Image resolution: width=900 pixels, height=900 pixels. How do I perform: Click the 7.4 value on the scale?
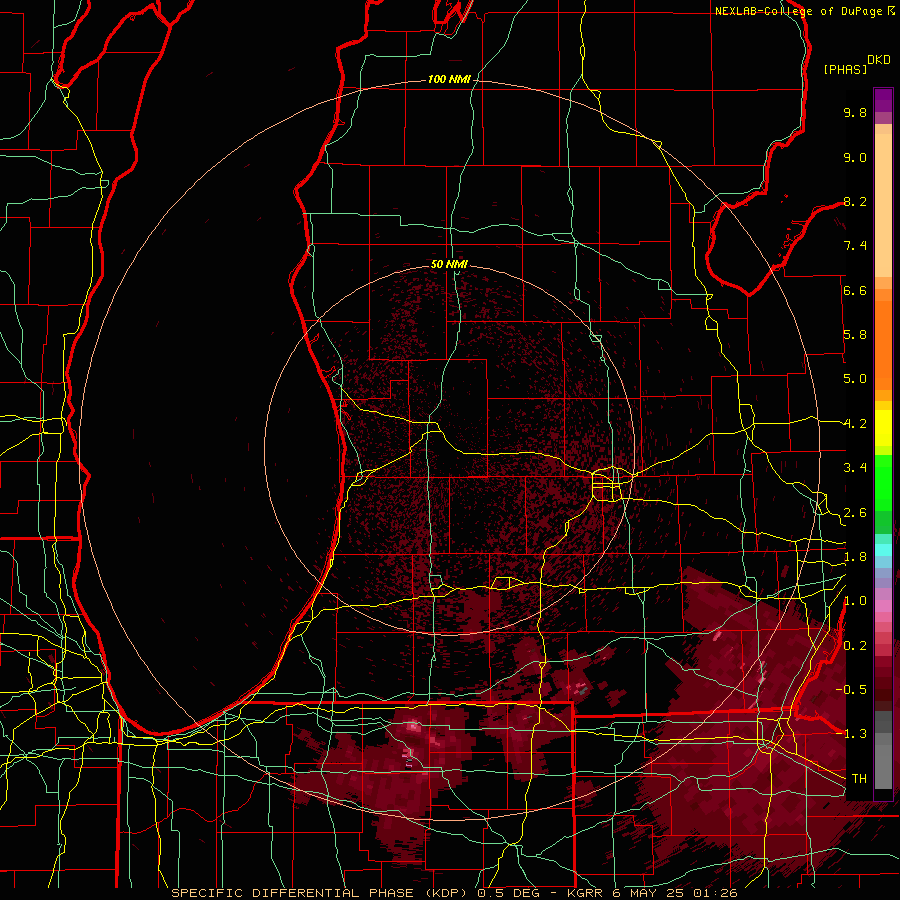855,246
